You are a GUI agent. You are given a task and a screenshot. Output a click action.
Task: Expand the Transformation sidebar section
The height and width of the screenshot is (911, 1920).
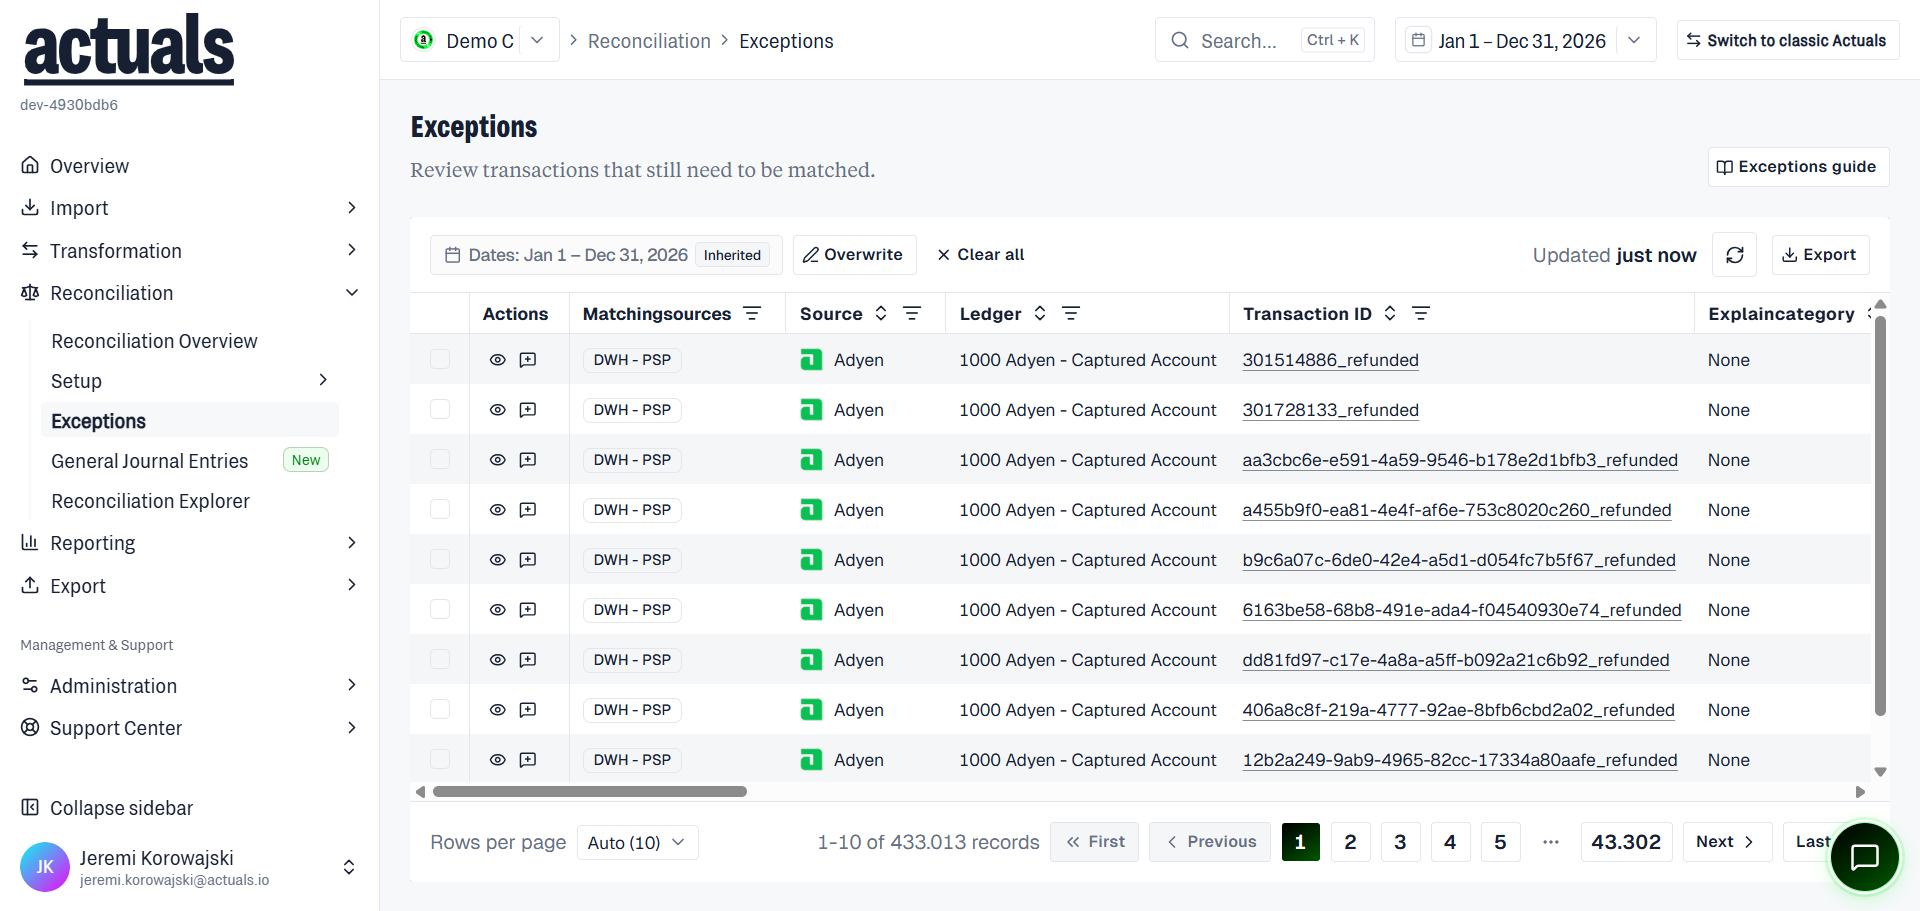[x=189, y=251]
